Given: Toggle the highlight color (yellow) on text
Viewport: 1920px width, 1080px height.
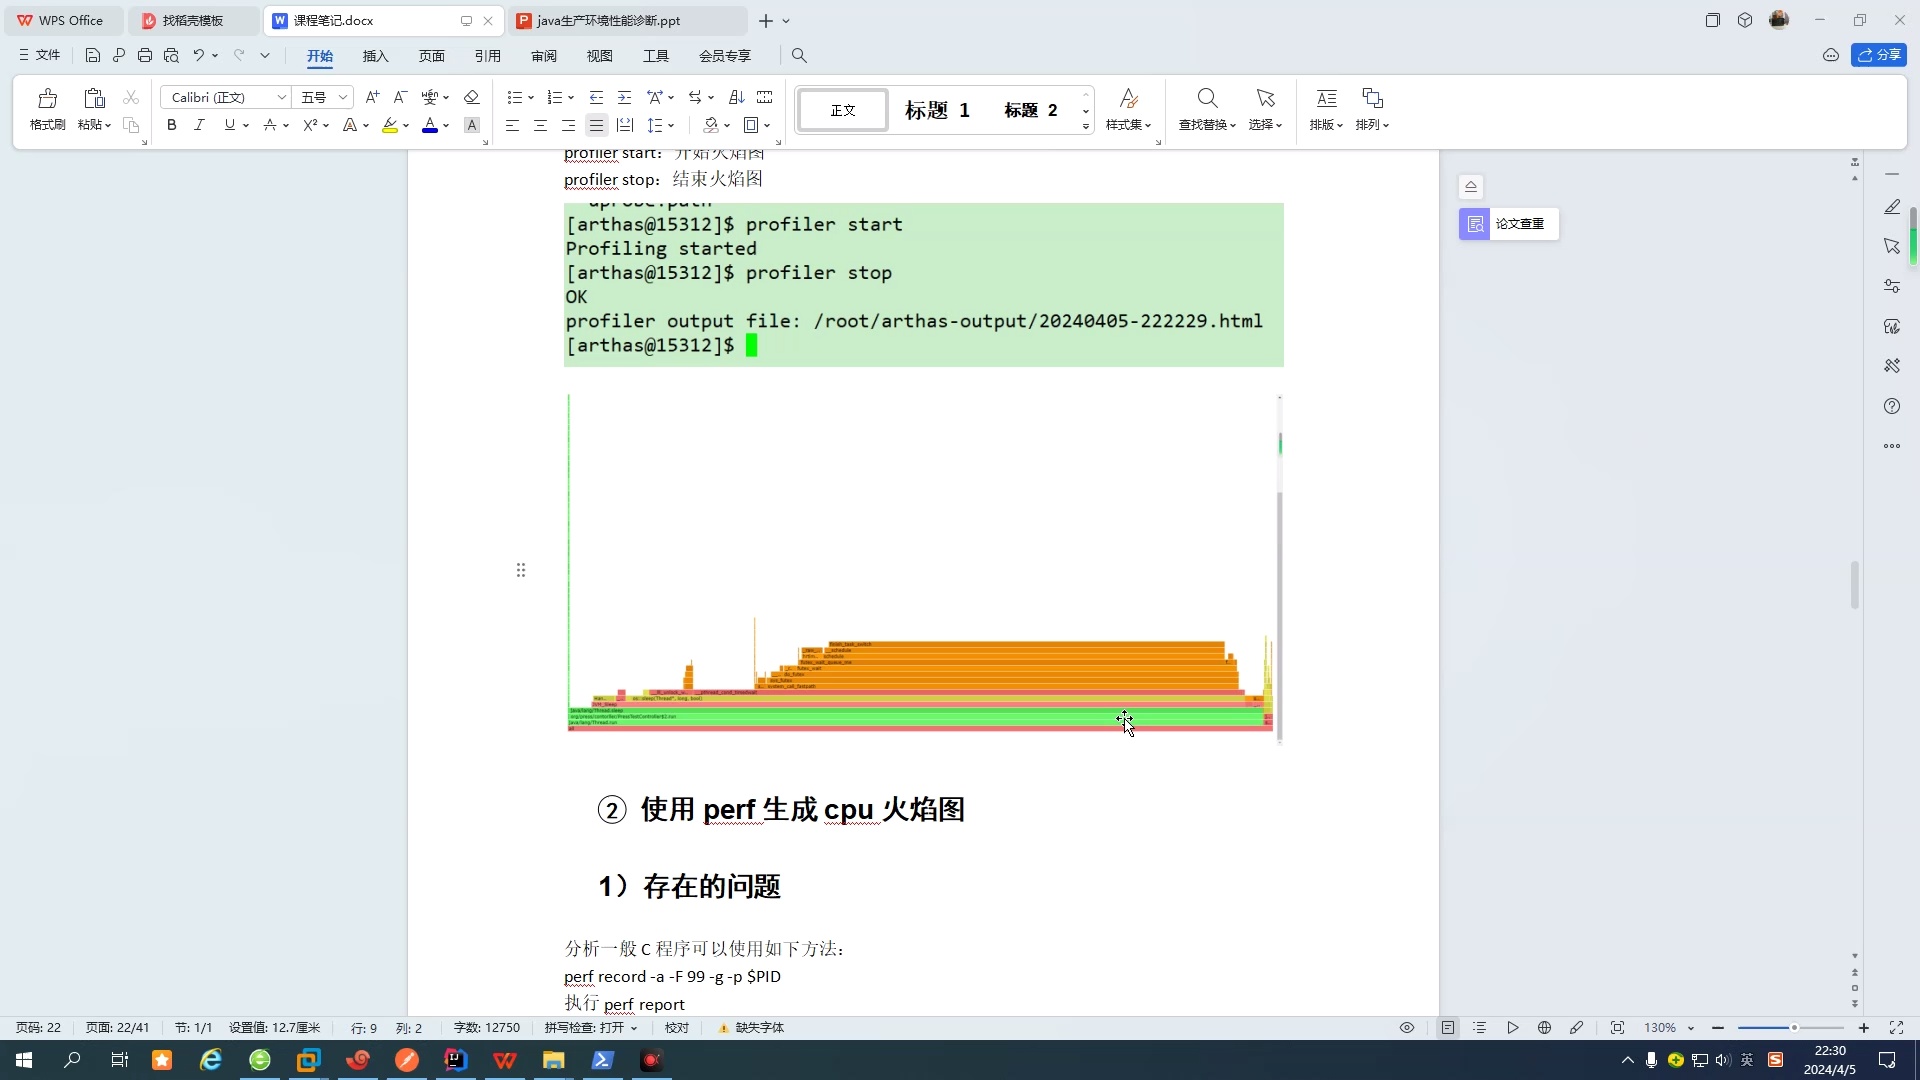Looking at the screenshot, I should tap(390, 125).
